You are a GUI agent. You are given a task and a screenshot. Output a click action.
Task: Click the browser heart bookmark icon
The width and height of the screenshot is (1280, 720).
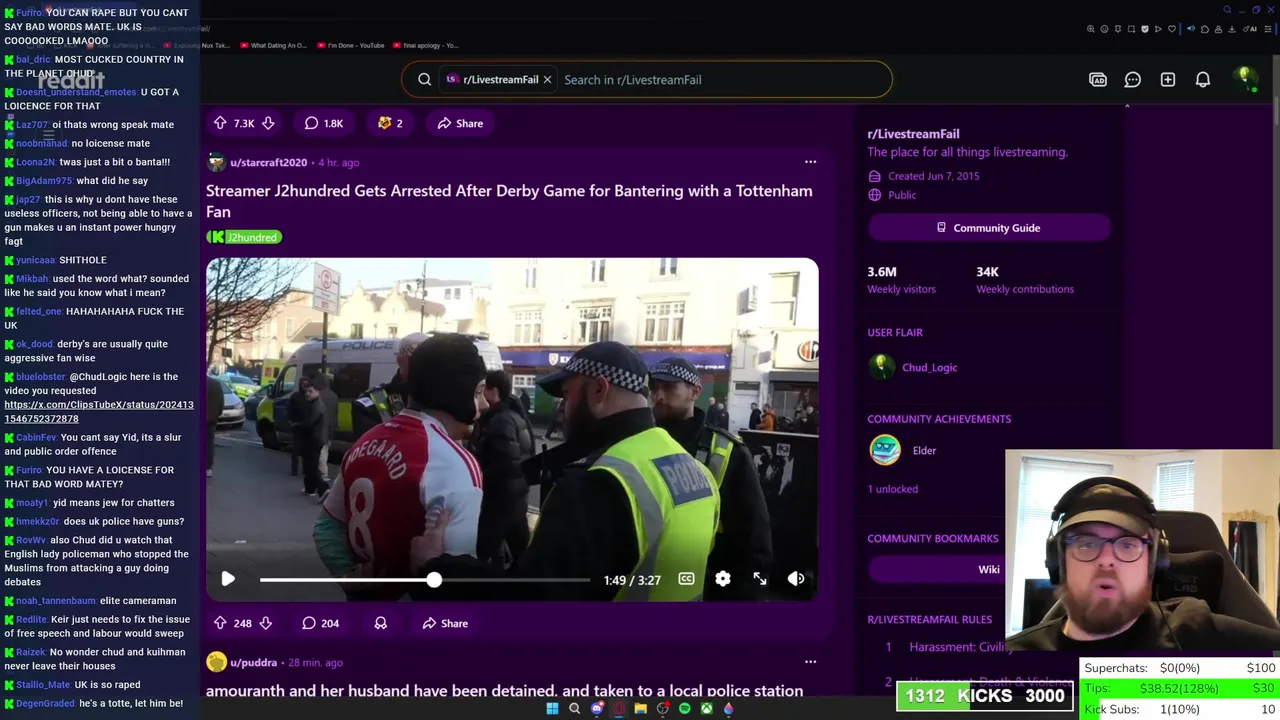(1172, 29)
